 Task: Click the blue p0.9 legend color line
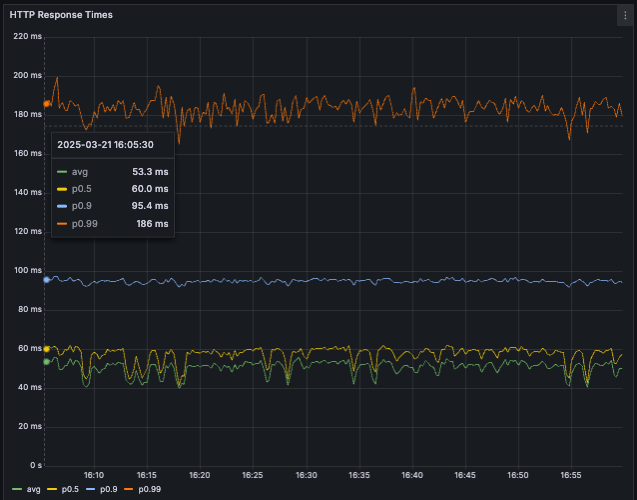point(91,489)
